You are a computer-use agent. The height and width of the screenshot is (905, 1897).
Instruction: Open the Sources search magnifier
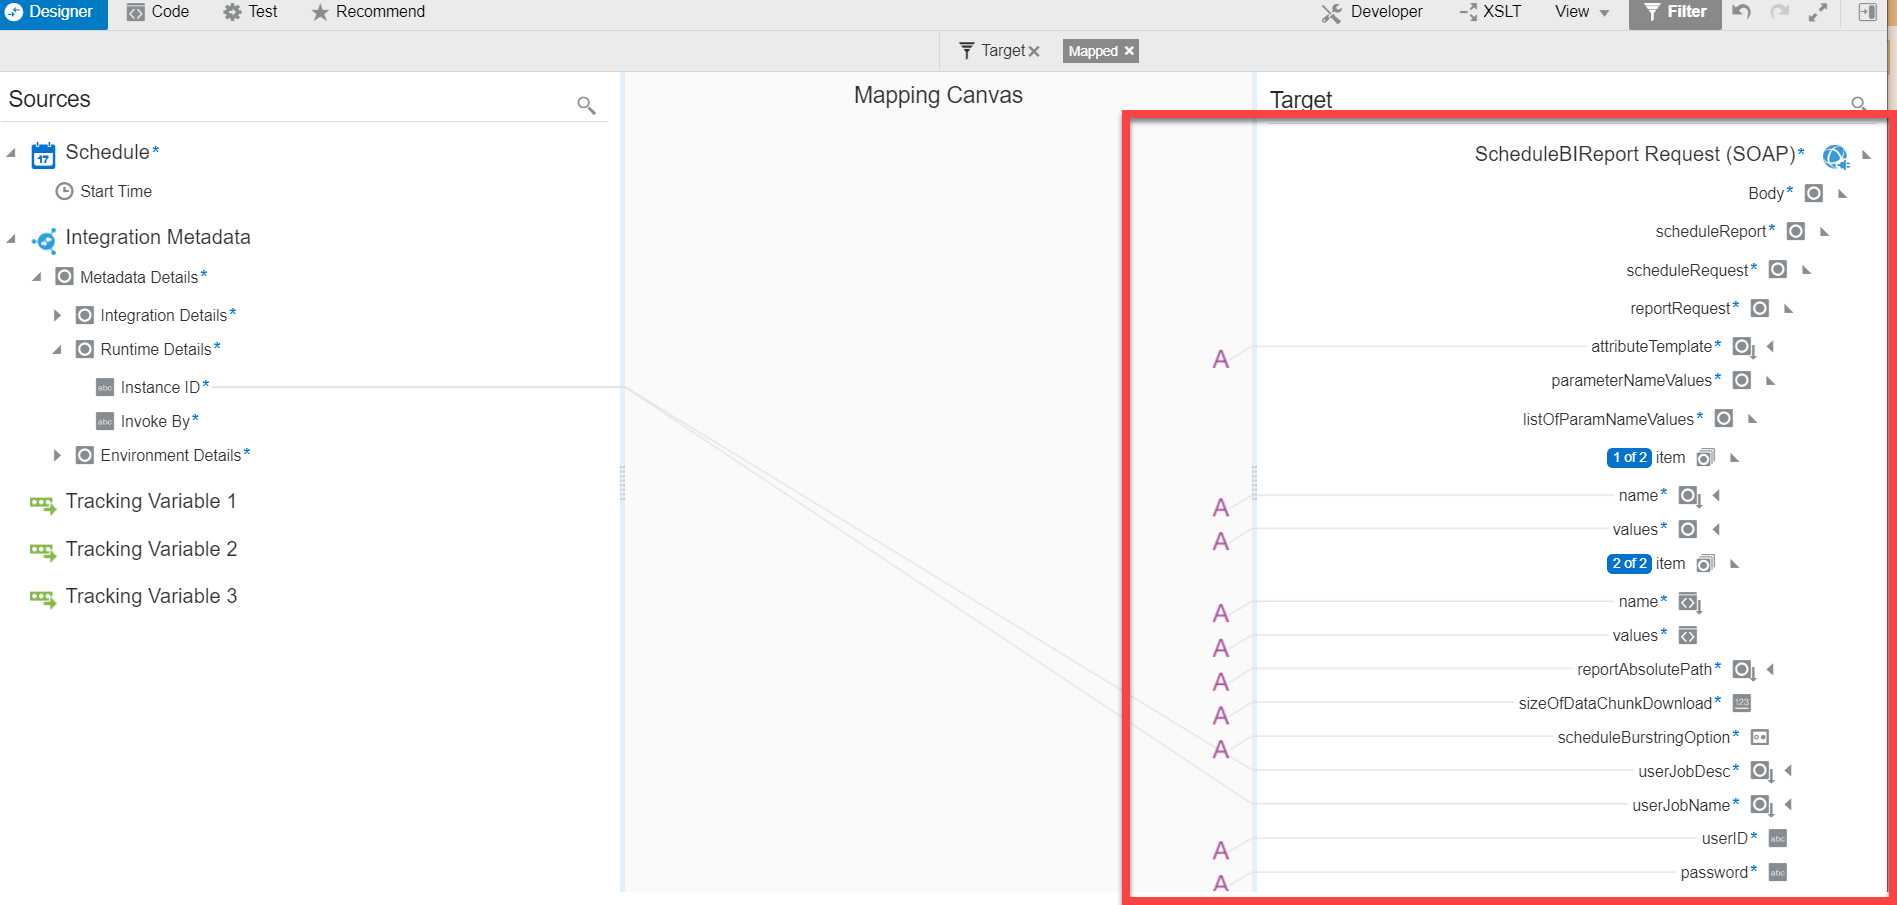[x=586, y=105]
